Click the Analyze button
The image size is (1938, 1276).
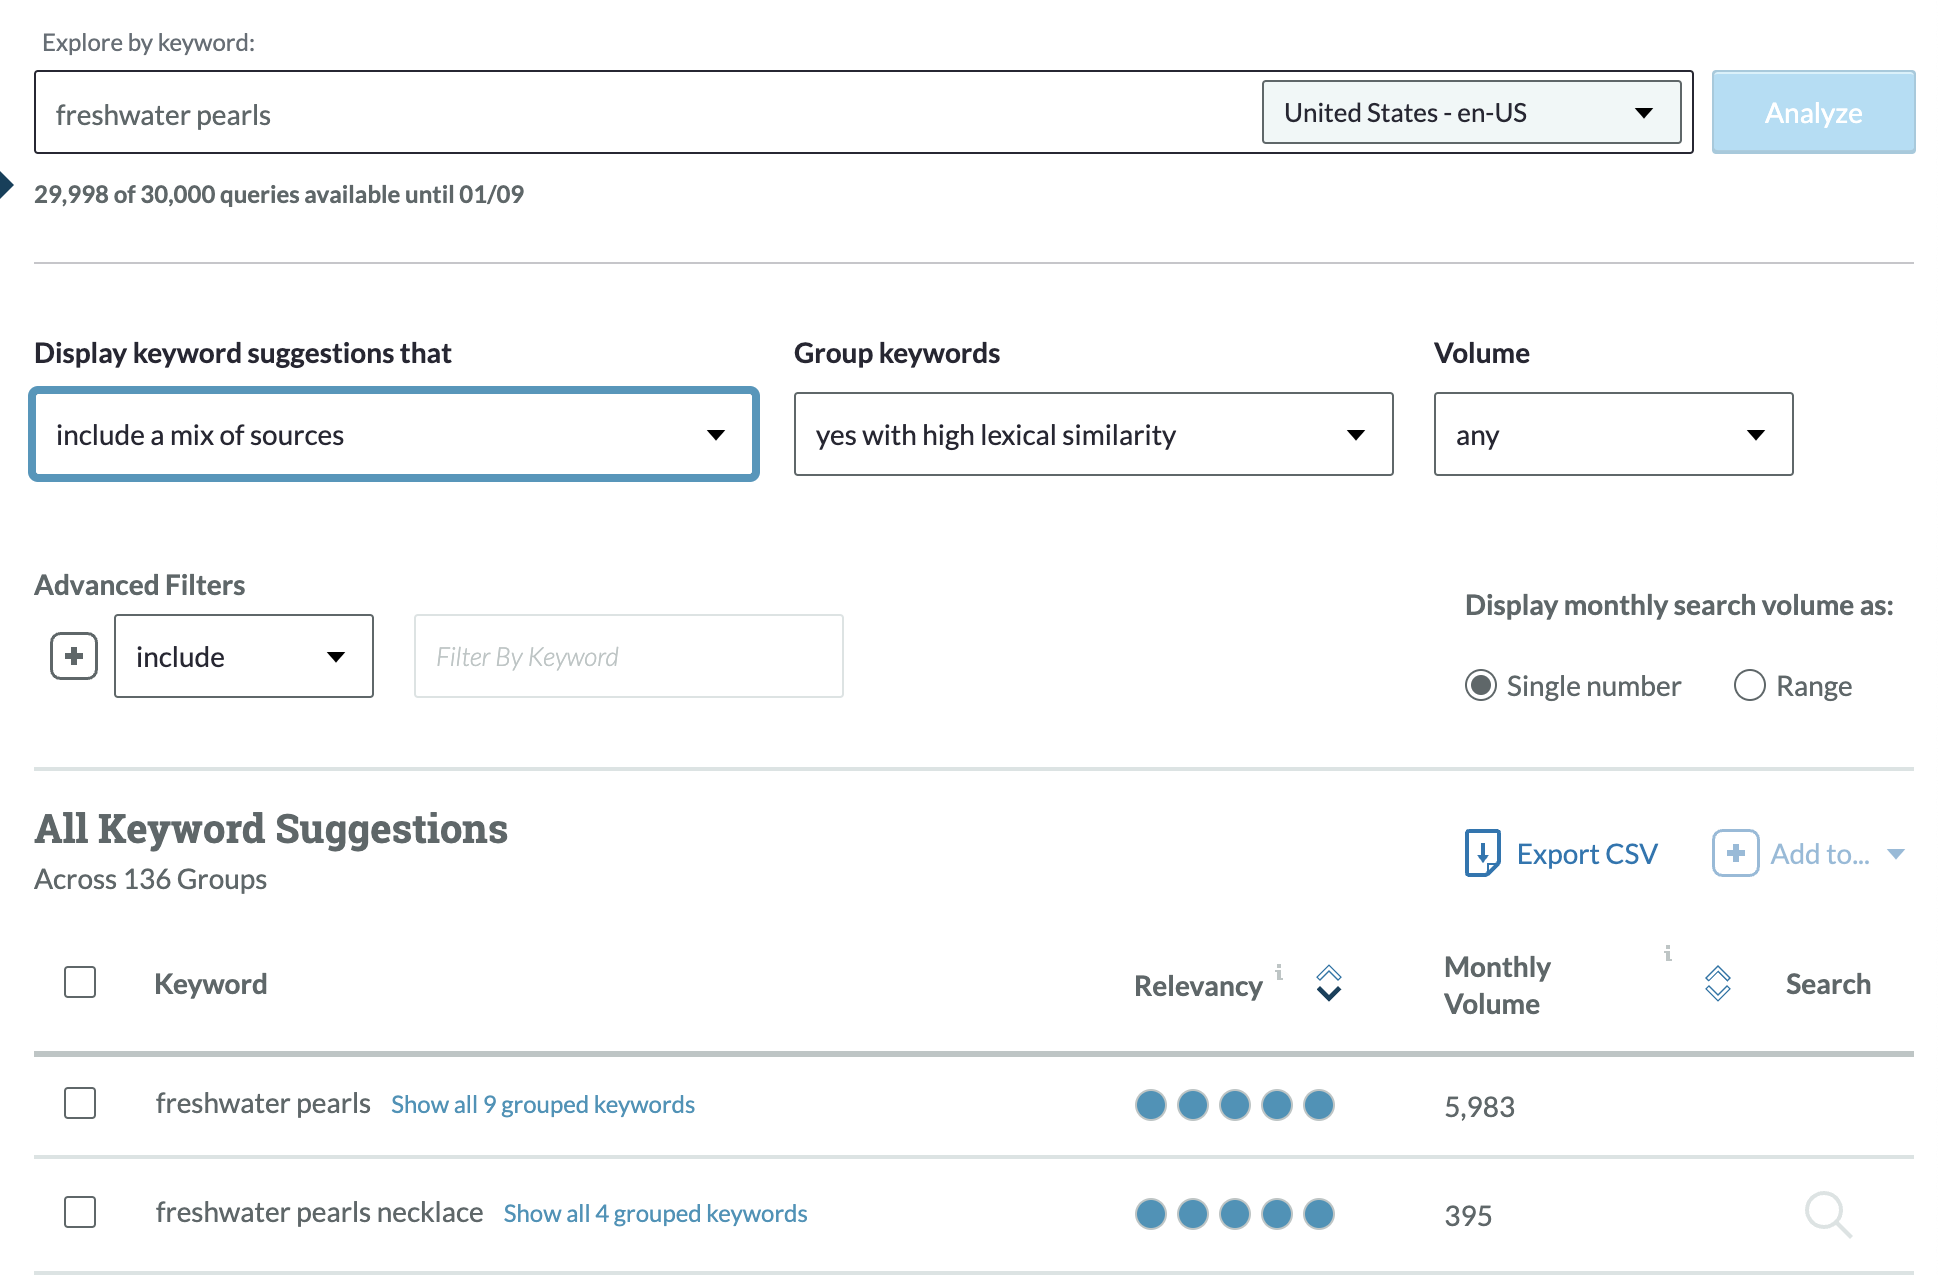pyautogui.click(x=1812, y=112)
